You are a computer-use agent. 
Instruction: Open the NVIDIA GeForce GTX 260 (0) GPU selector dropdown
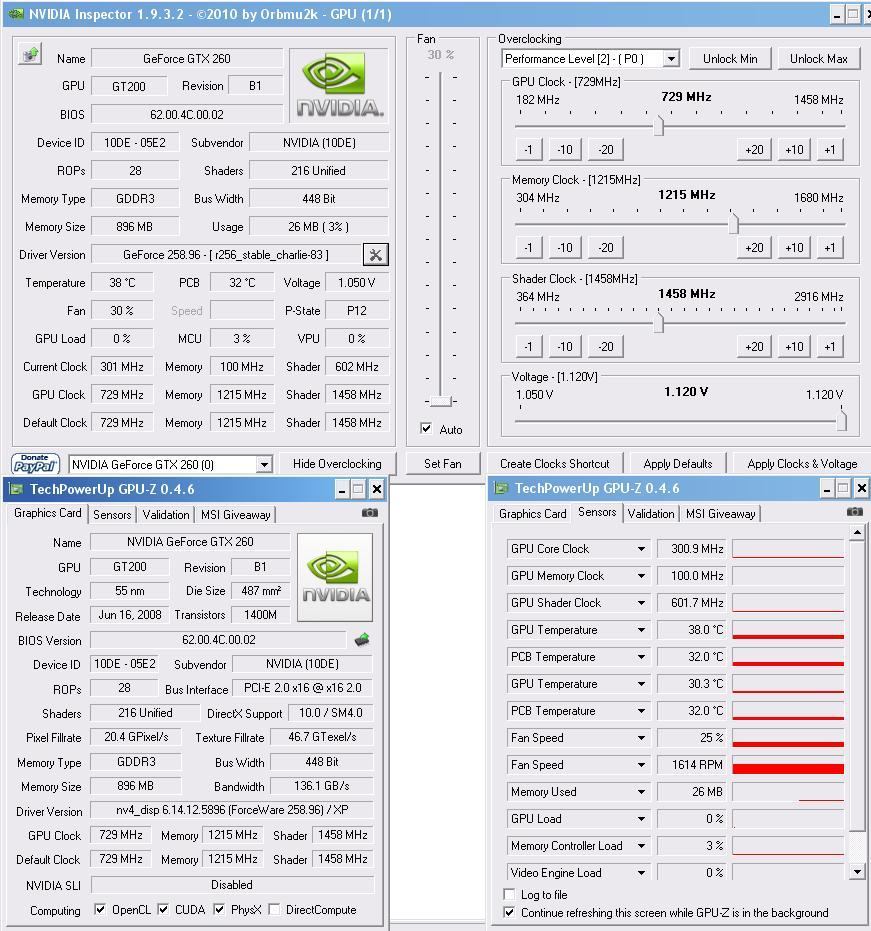coord(264,464)
